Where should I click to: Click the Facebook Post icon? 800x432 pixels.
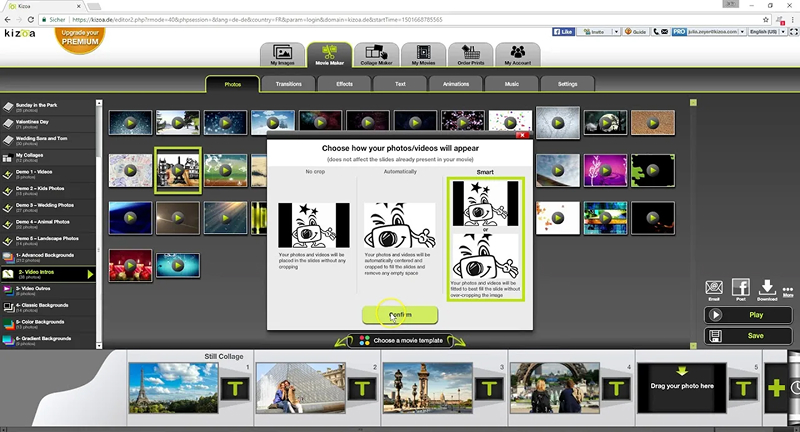coord(741,288)
